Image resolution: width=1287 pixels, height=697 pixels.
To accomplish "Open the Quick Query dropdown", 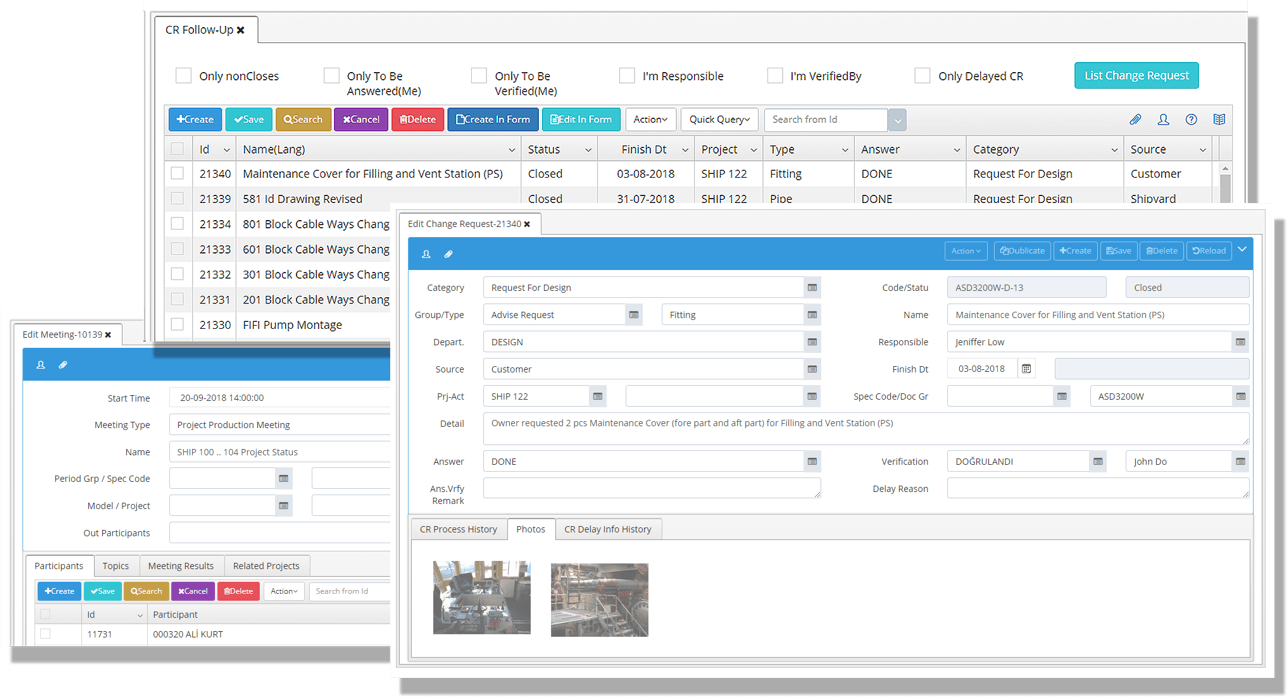I will point(720,120).
